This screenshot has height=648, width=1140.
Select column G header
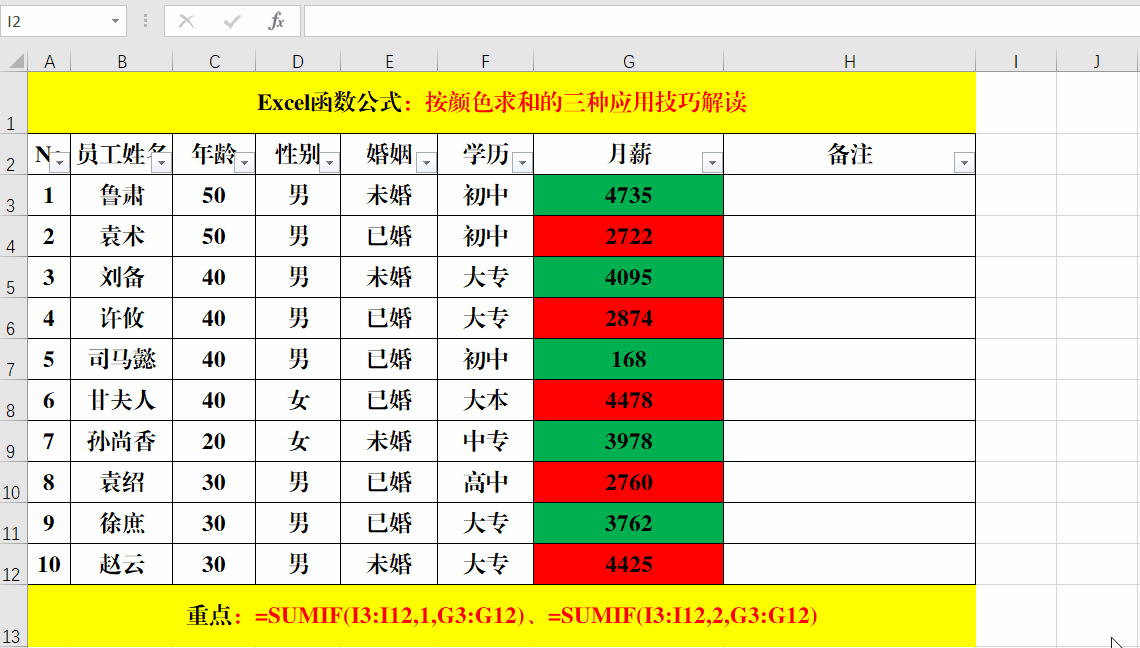coord(629,62)
